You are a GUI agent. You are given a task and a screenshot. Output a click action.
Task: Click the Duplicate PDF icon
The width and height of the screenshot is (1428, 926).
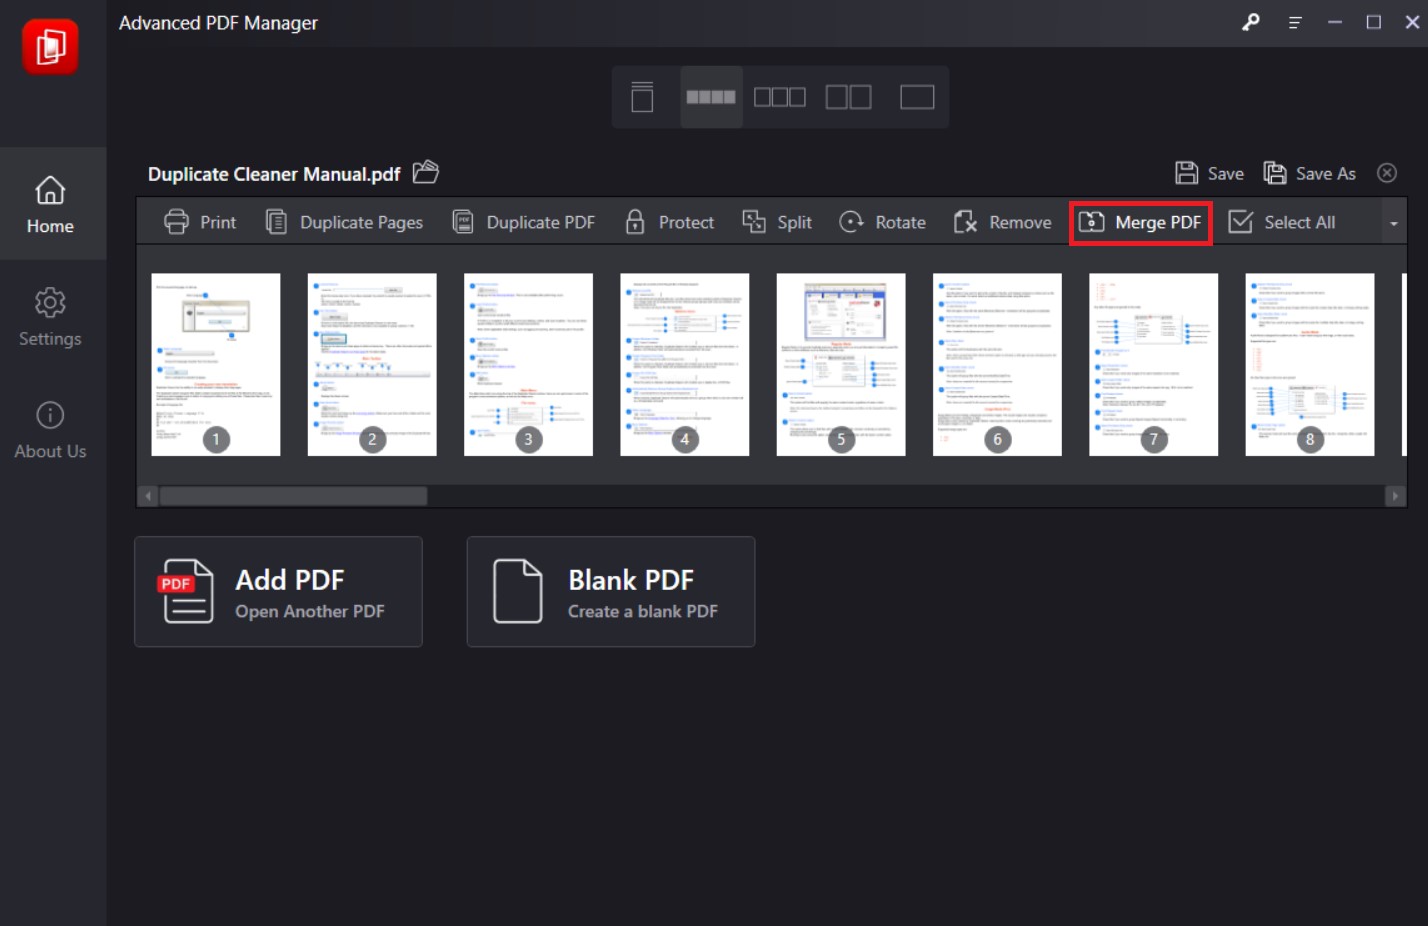(x=462, y=221)
